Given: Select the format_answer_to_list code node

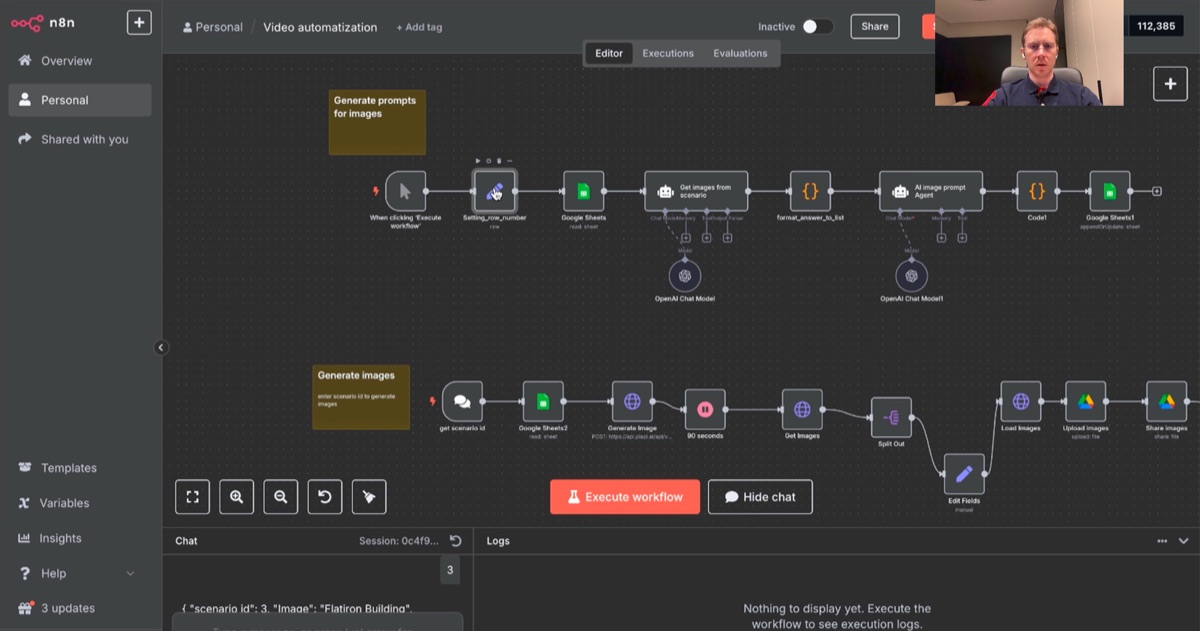Looking at the screenshot, I should pyautogui.click(x=810, y=191).
